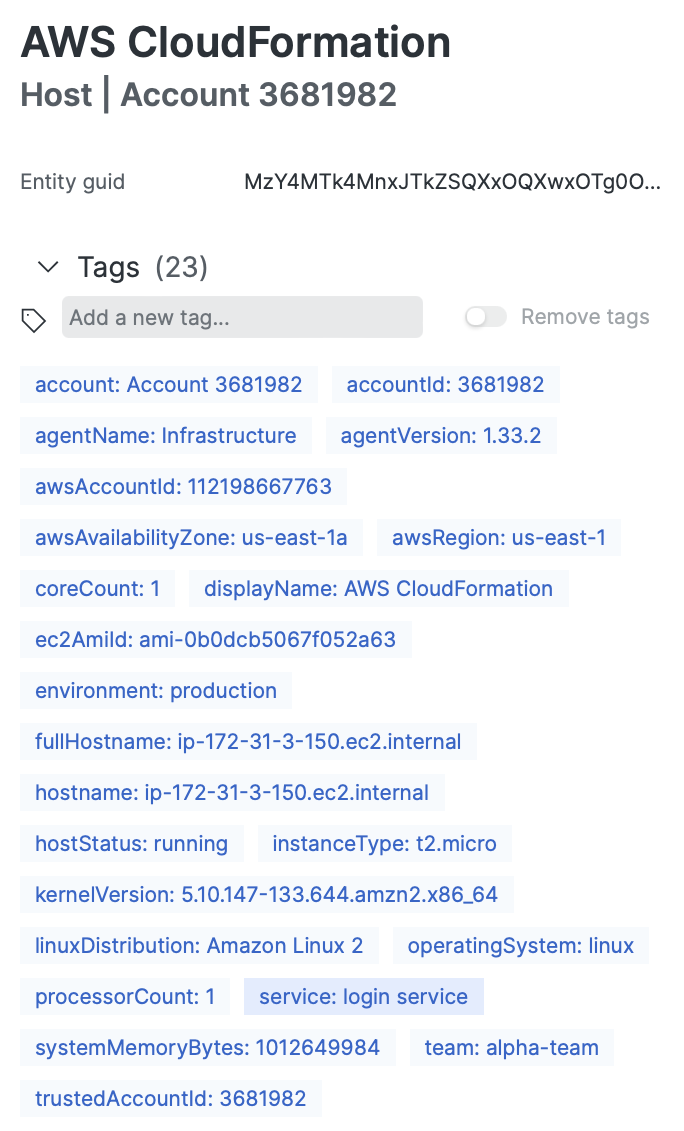Click the tag icon beside the tag input
684x1131 pixels.
tap(34, 317)
